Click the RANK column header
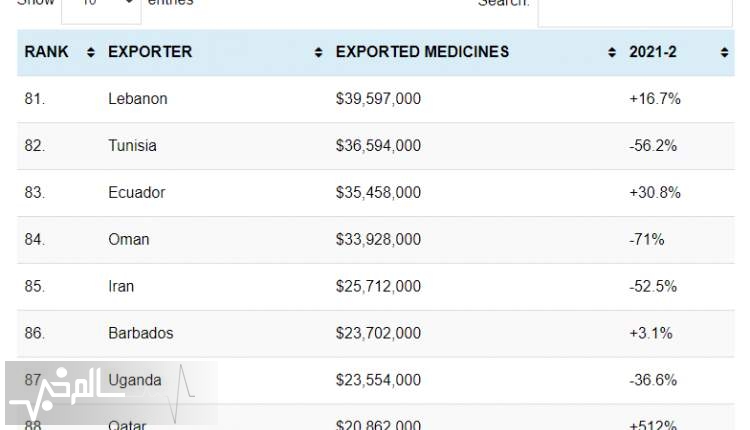Image resolution: width=750 pixels, height=430 pixels. click(x=46, y=52)
